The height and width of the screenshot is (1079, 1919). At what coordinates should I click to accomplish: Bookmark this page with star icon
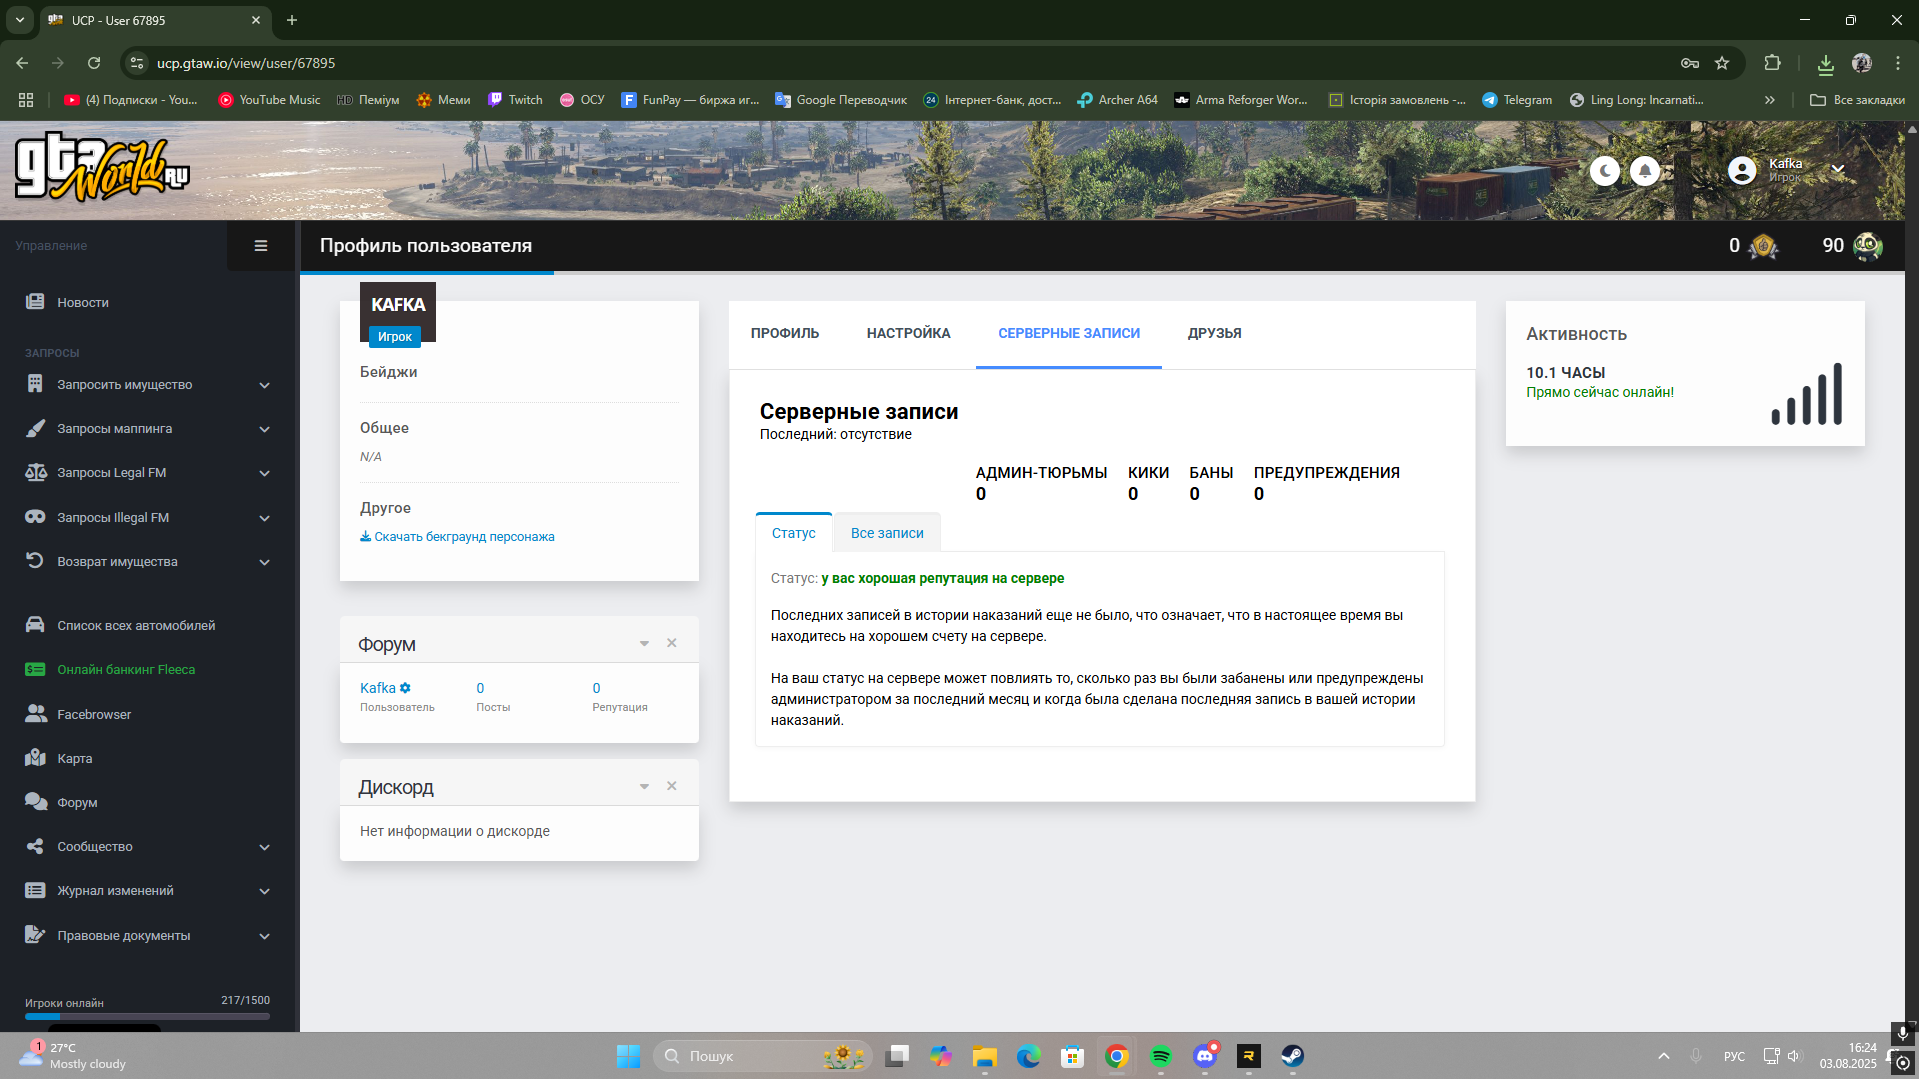(1722, 63)
